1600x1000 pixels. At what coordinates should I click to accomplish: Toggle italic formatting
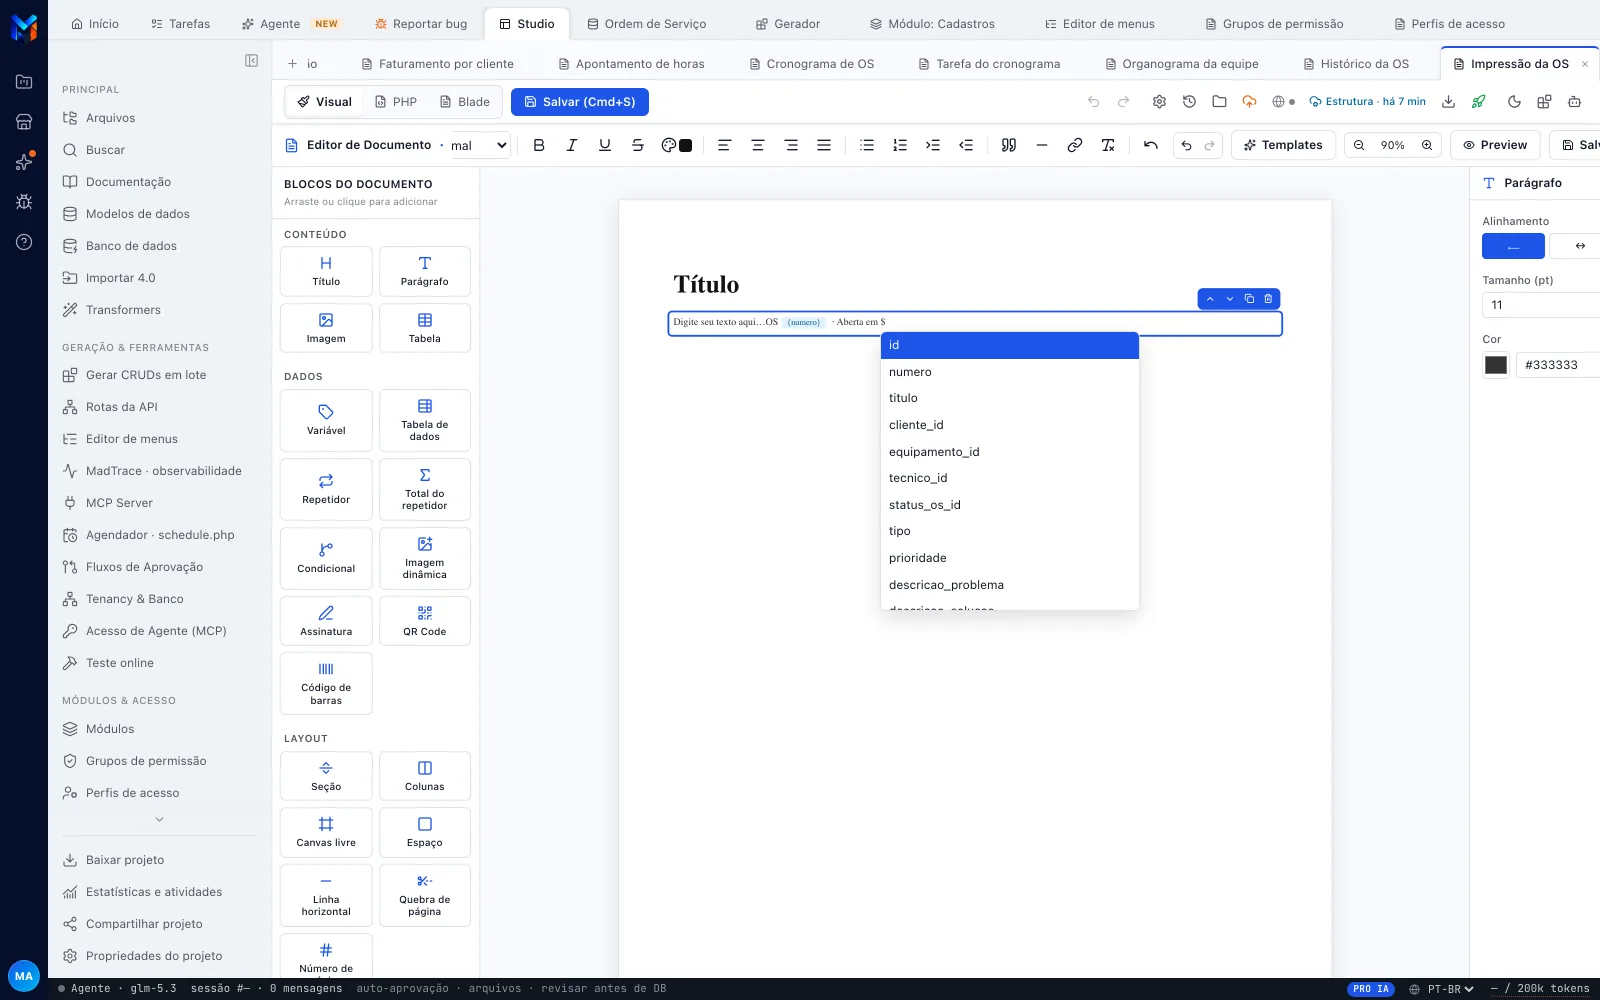(x=572, y=145)
